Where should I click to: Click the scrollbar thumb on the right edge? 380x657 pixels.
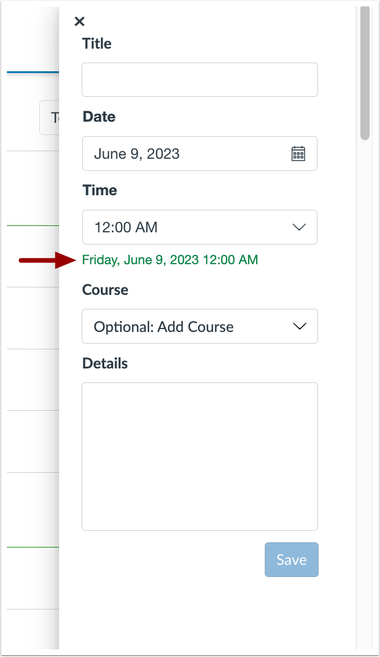tap(365, 73)
